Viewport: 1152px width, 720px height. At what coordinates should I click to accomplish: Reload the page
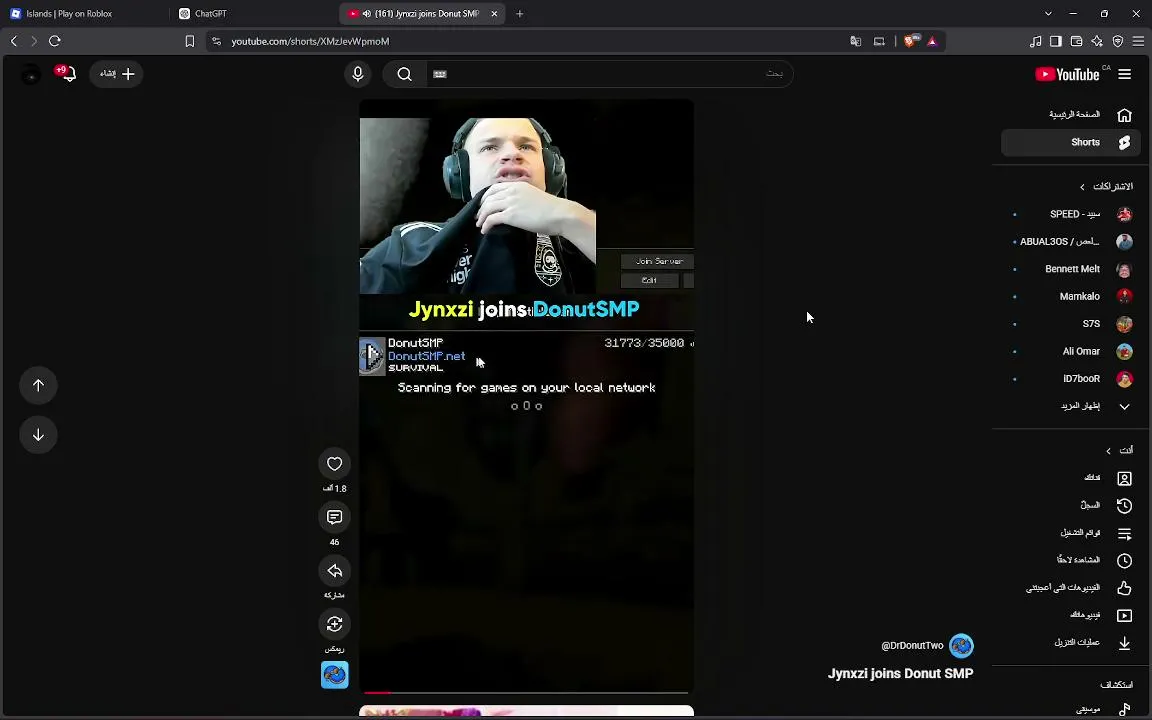[x=54, y=41]
